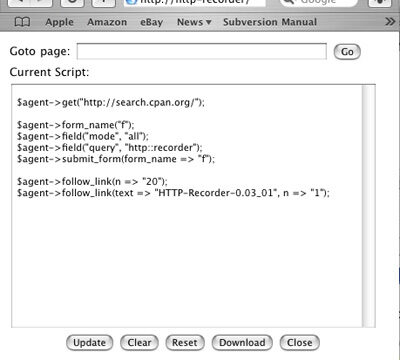Open the eBay bookmark
Screen dimensions: 400x360
coord(152,22)
